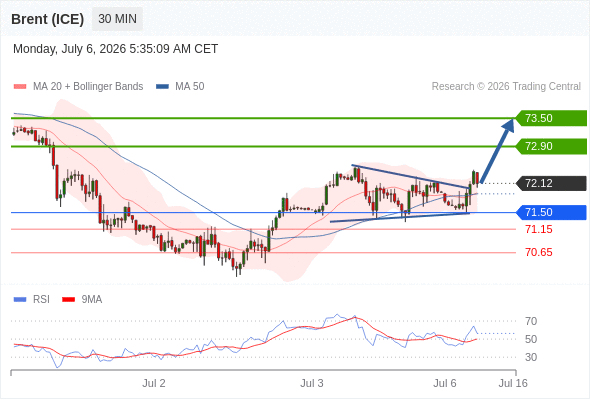Image resolution: width=590 pixels, height=400 pixels.
Task: Click the Jul 2 date axis label
Action: pyautogui.click(x=154, y=383)
